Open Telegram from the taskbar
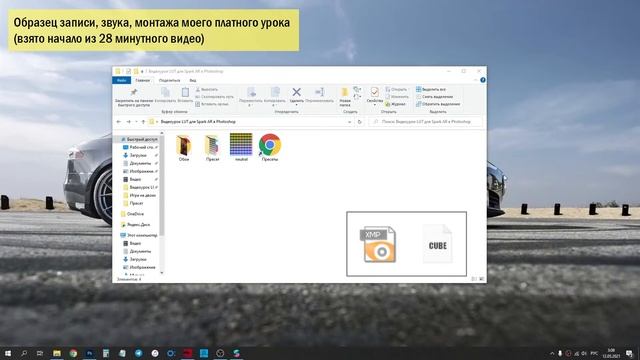Screen dimensions: 640x360 [139, 353]
